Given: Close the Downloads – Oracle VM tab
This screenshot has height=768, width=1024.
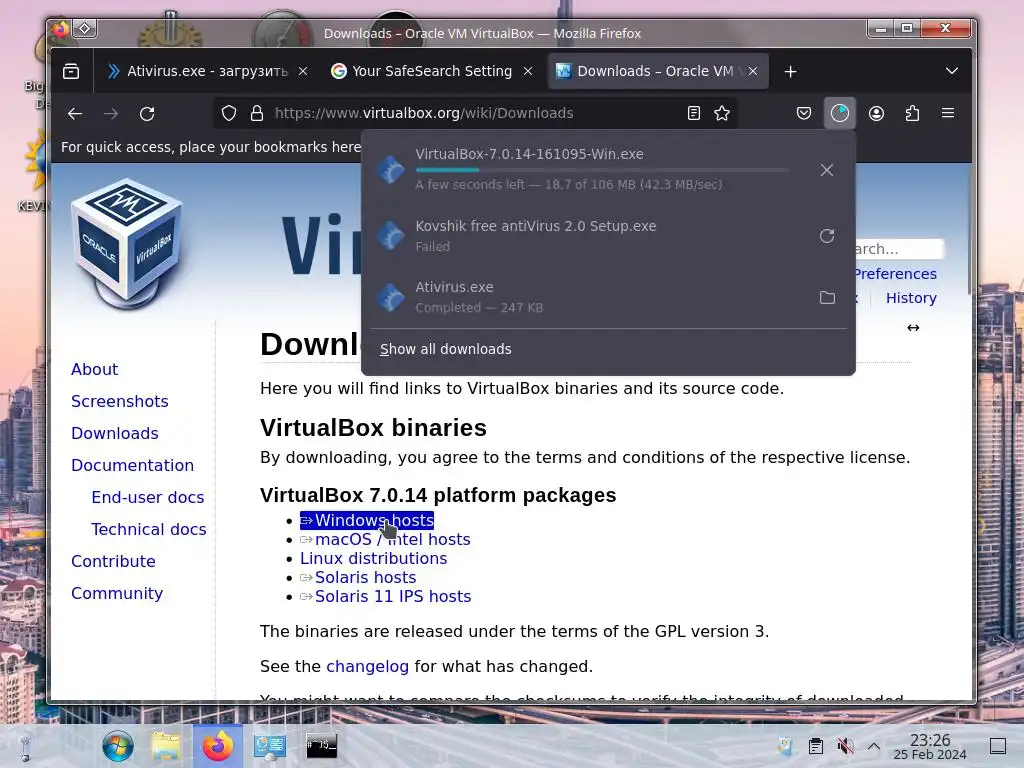Looking at the screenshot, I should [x=753, y=71].
